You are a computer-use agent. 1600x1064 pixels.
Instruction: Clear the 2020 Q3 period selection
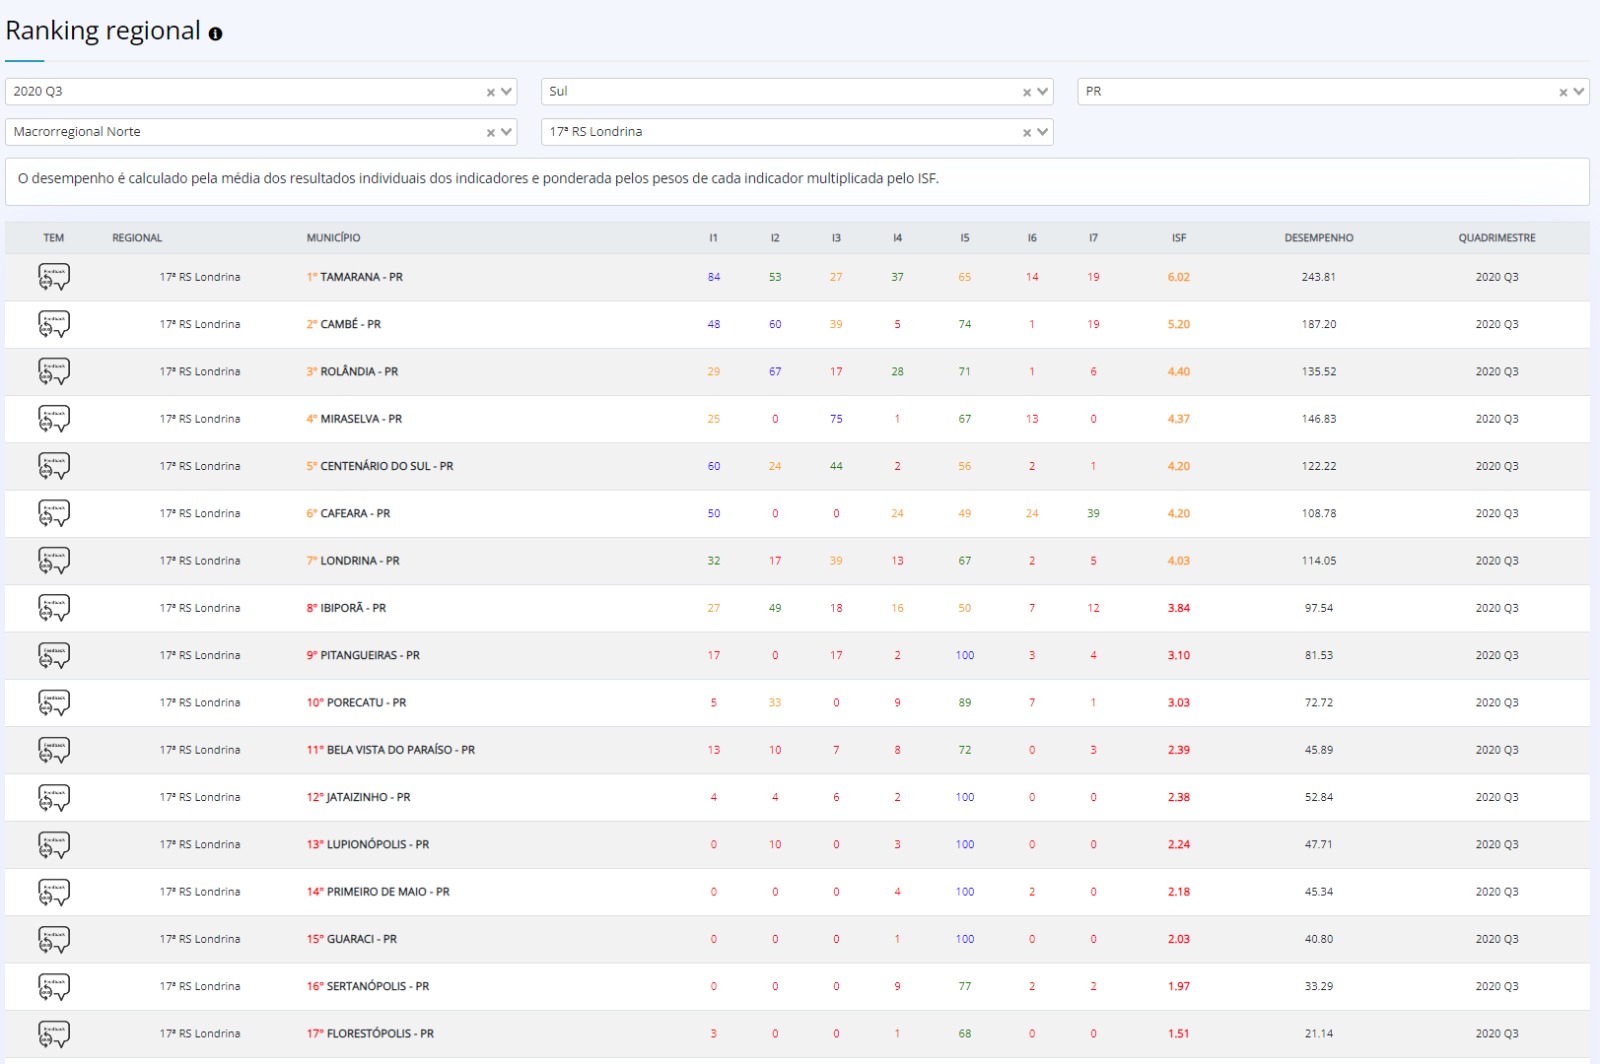[x=491, y=92]
